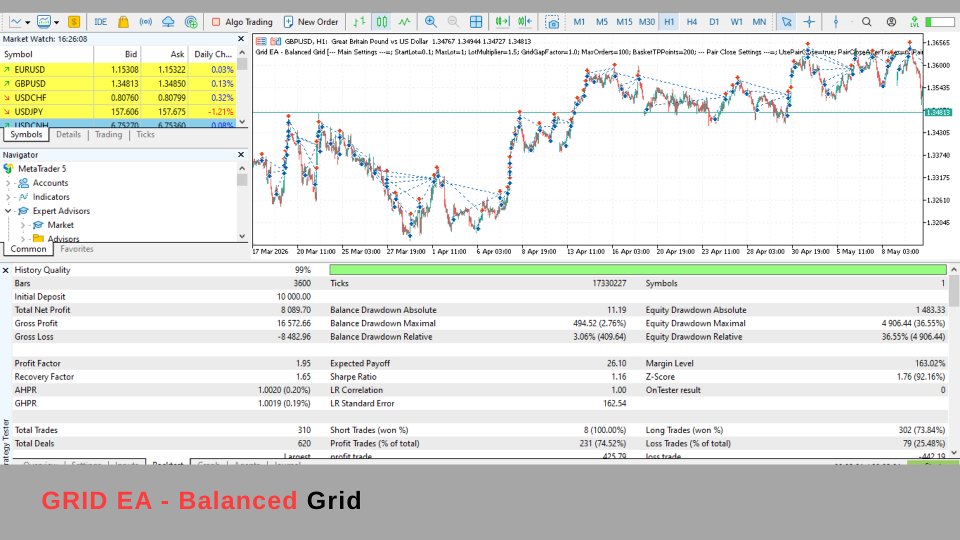Expand the Accounts tree node

(x=8, y=183)
